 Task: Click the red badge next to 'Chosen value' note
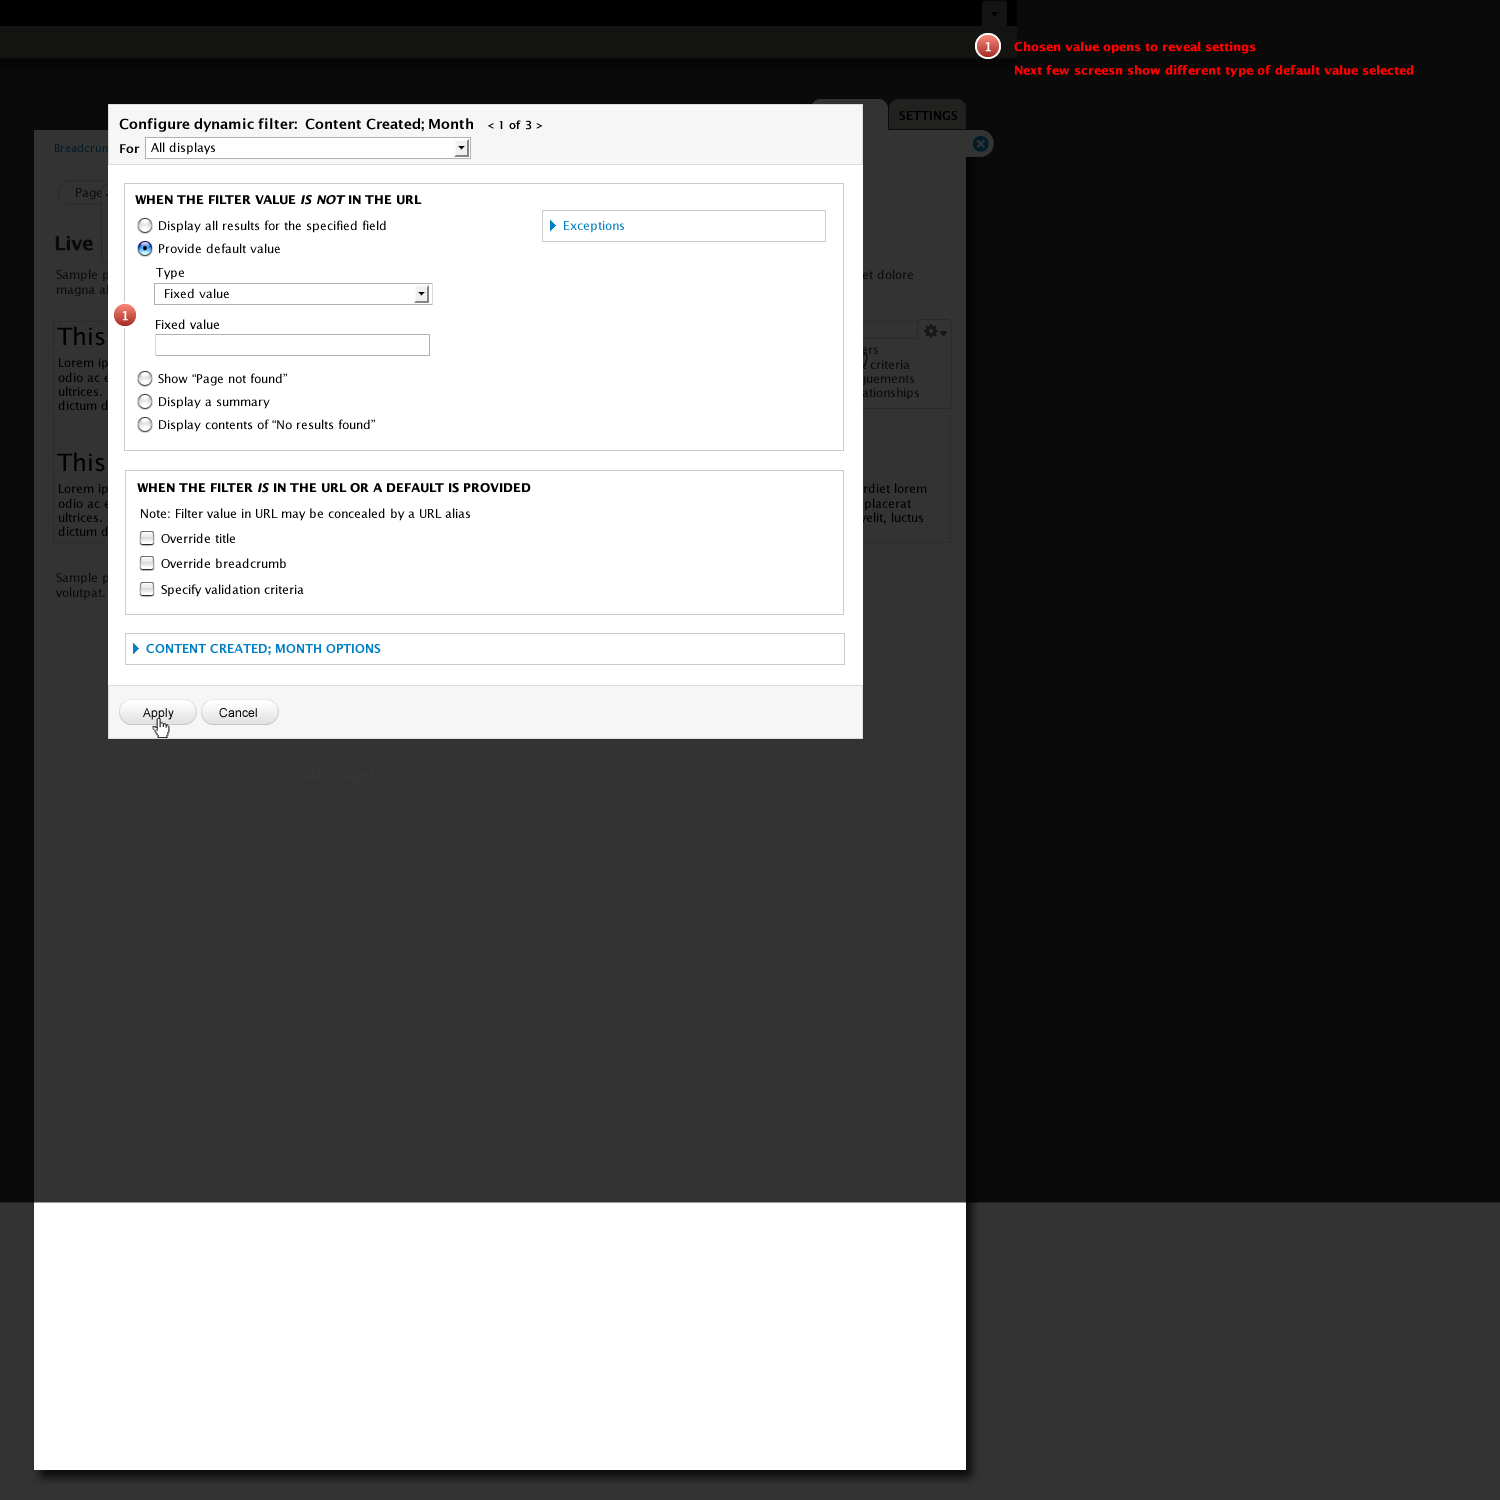(x=988, y=47)
